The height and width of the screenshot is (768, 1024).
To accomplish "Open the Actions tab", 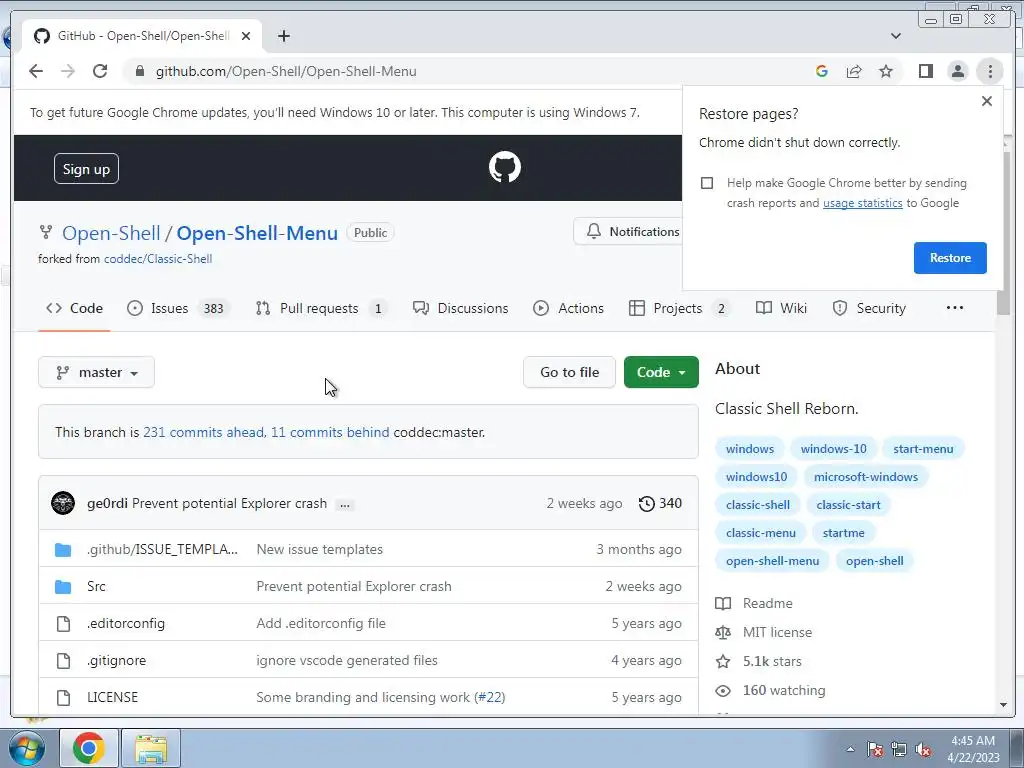I will click(x=569, y=308).
